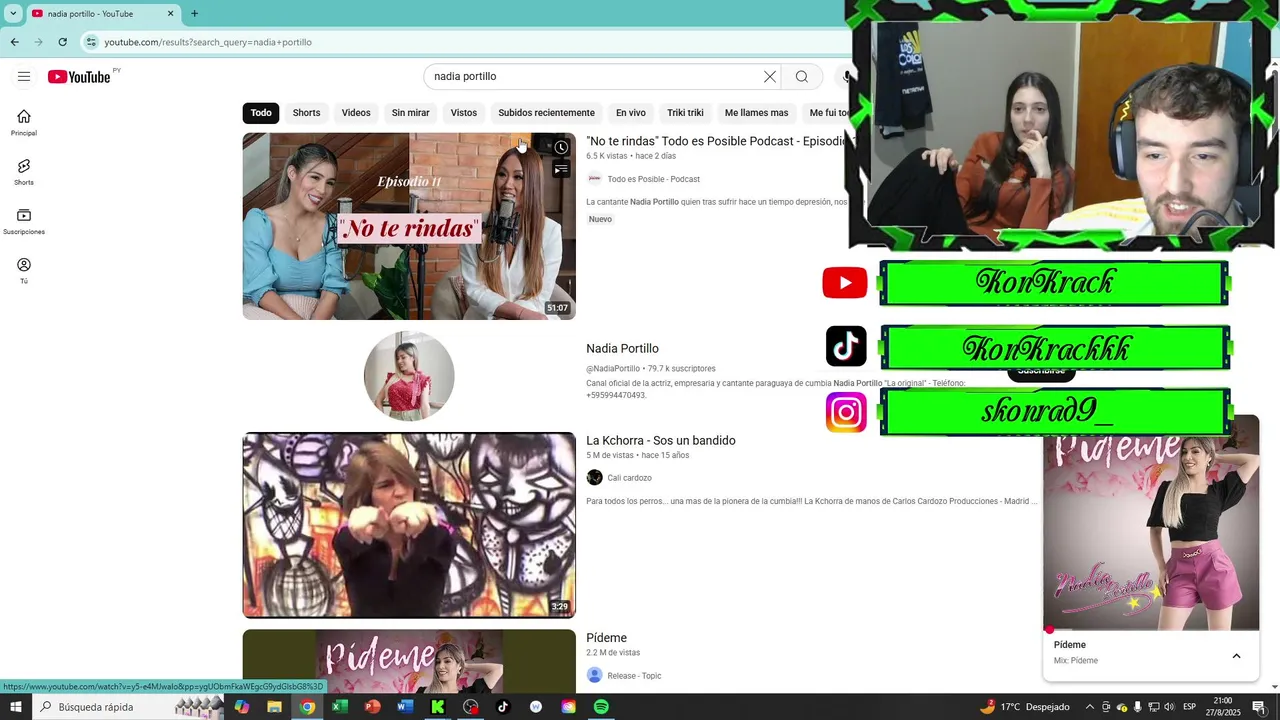Open a new browser tab

(194, 14)
